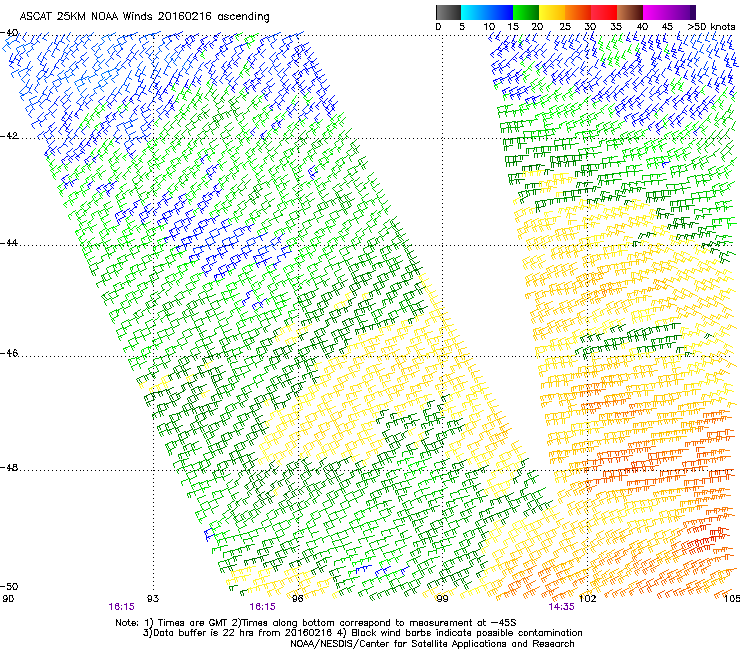This screenshot has width=740, height=650.
Task: Click the orange 25-30 knots color swatch
Action: tap(578, 12)
